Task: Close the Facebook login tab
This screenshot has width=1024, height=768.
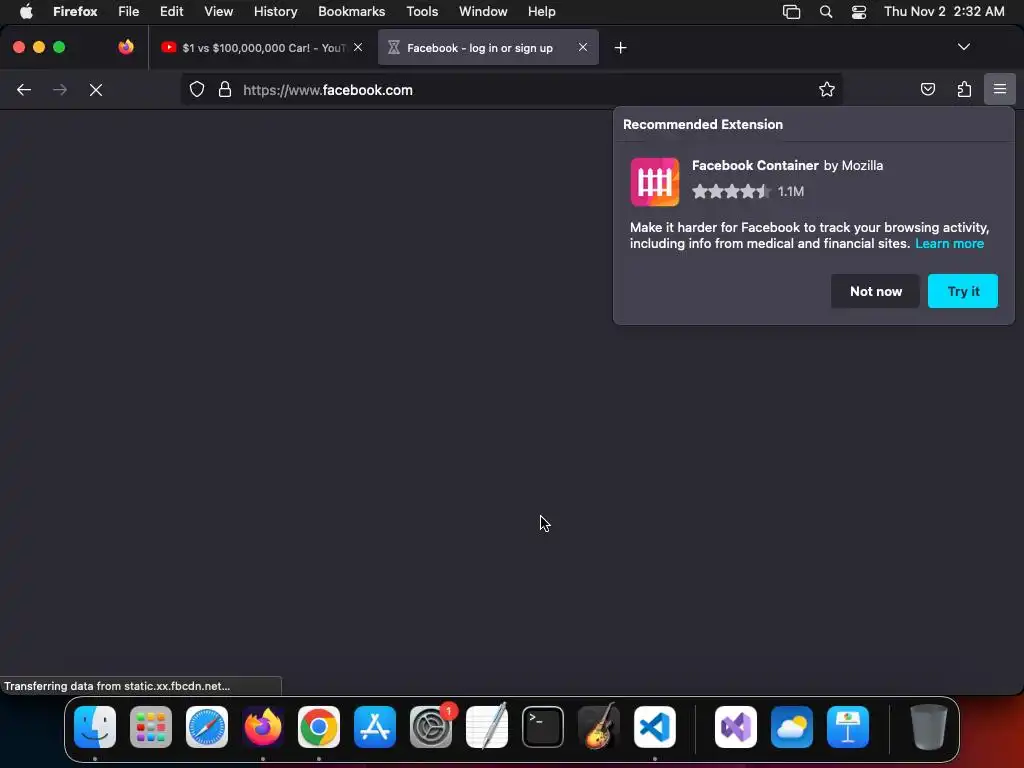Action: pos(583,47)
